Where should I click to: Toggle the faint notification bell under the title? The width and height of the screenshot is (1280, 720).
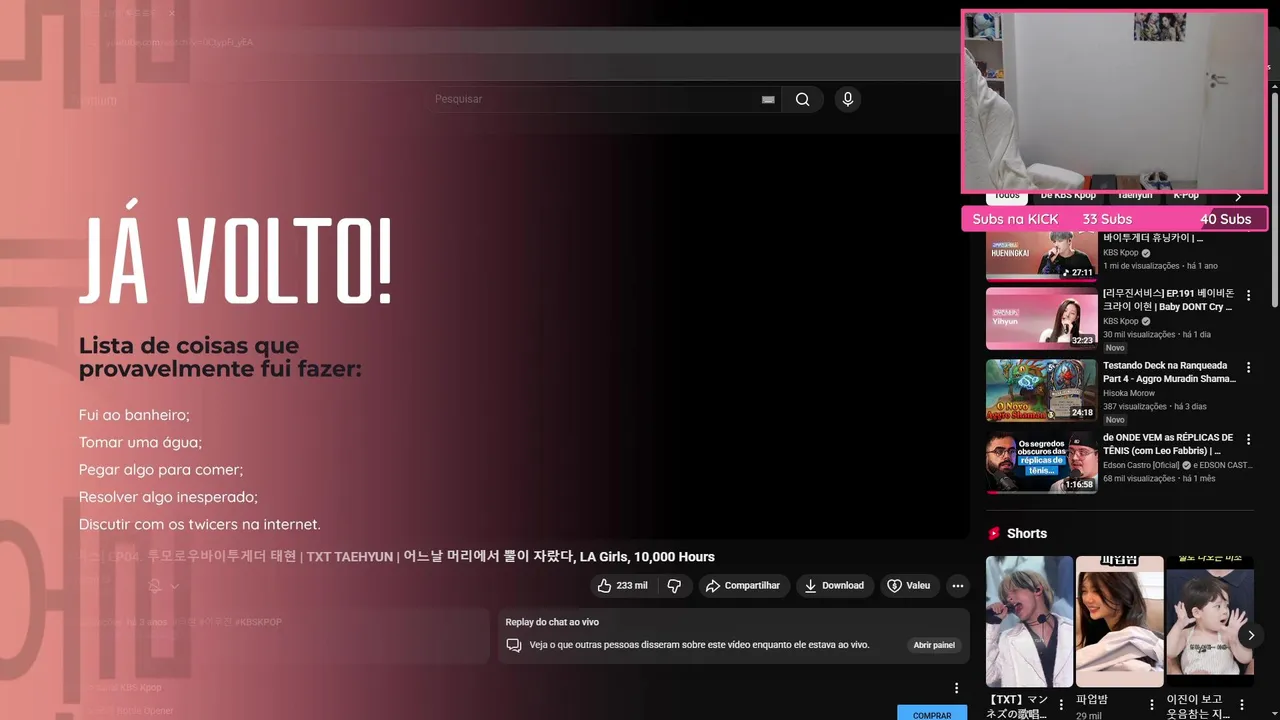coord(155,586)
